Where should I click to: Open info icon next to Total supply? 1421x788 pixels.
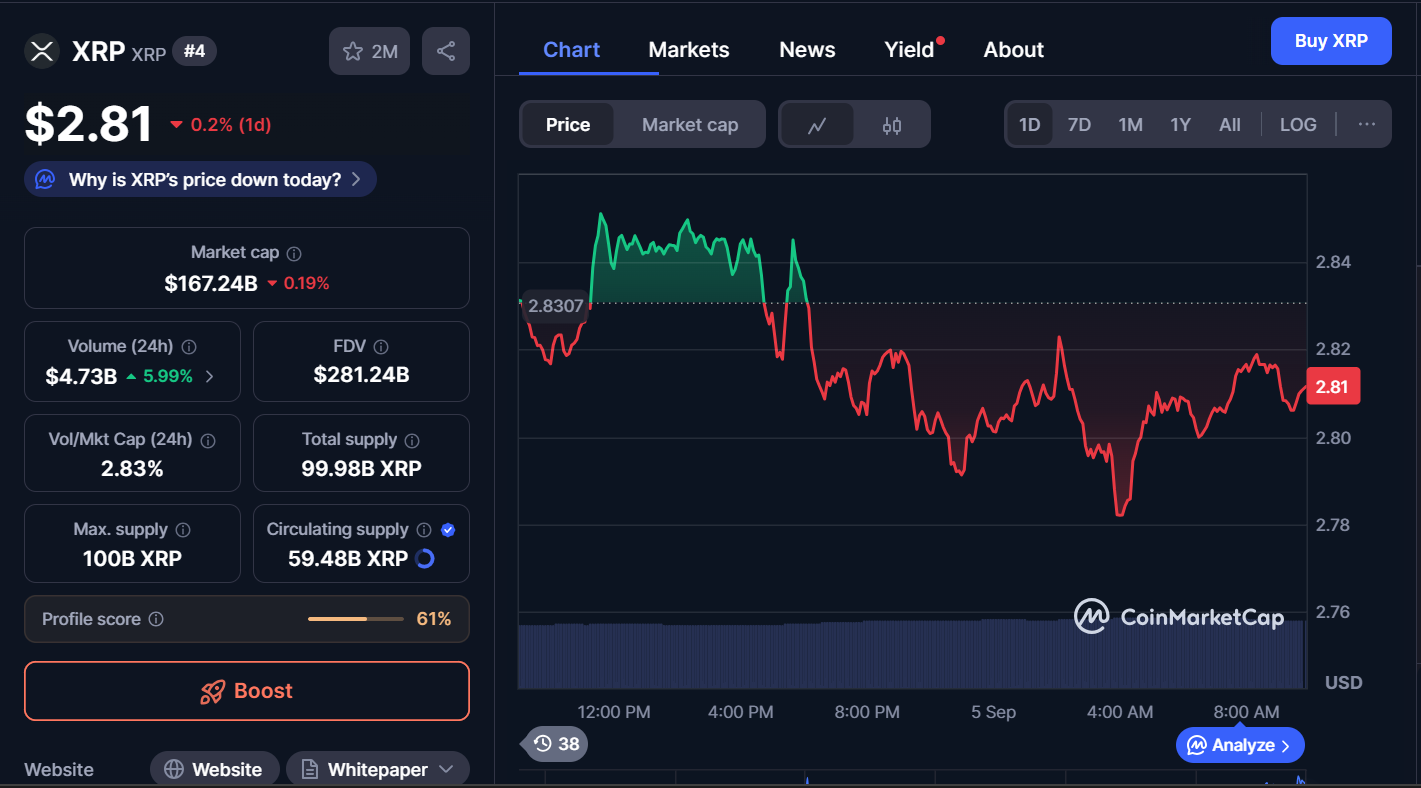pyautogui.click(x=412, y=440)
